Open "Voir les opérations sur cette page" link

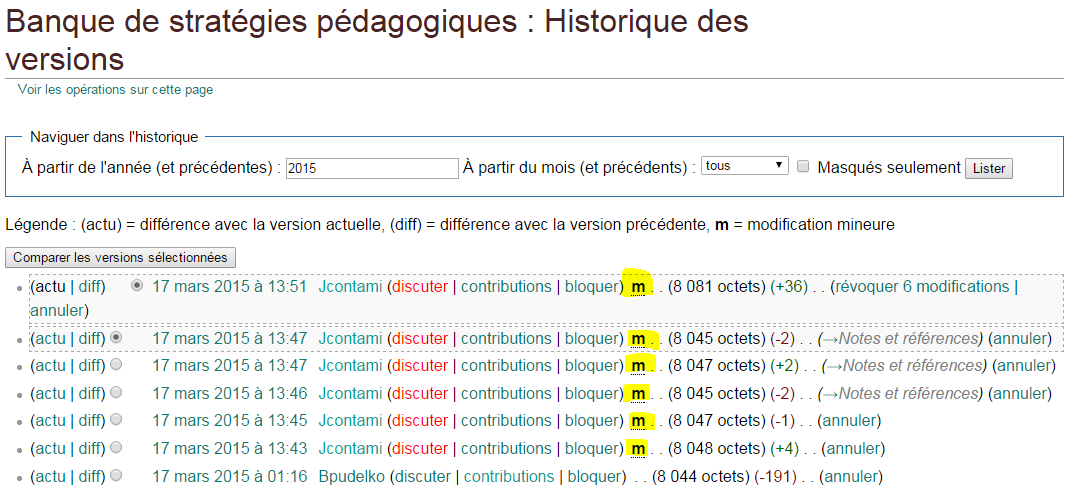coord(115,90)
